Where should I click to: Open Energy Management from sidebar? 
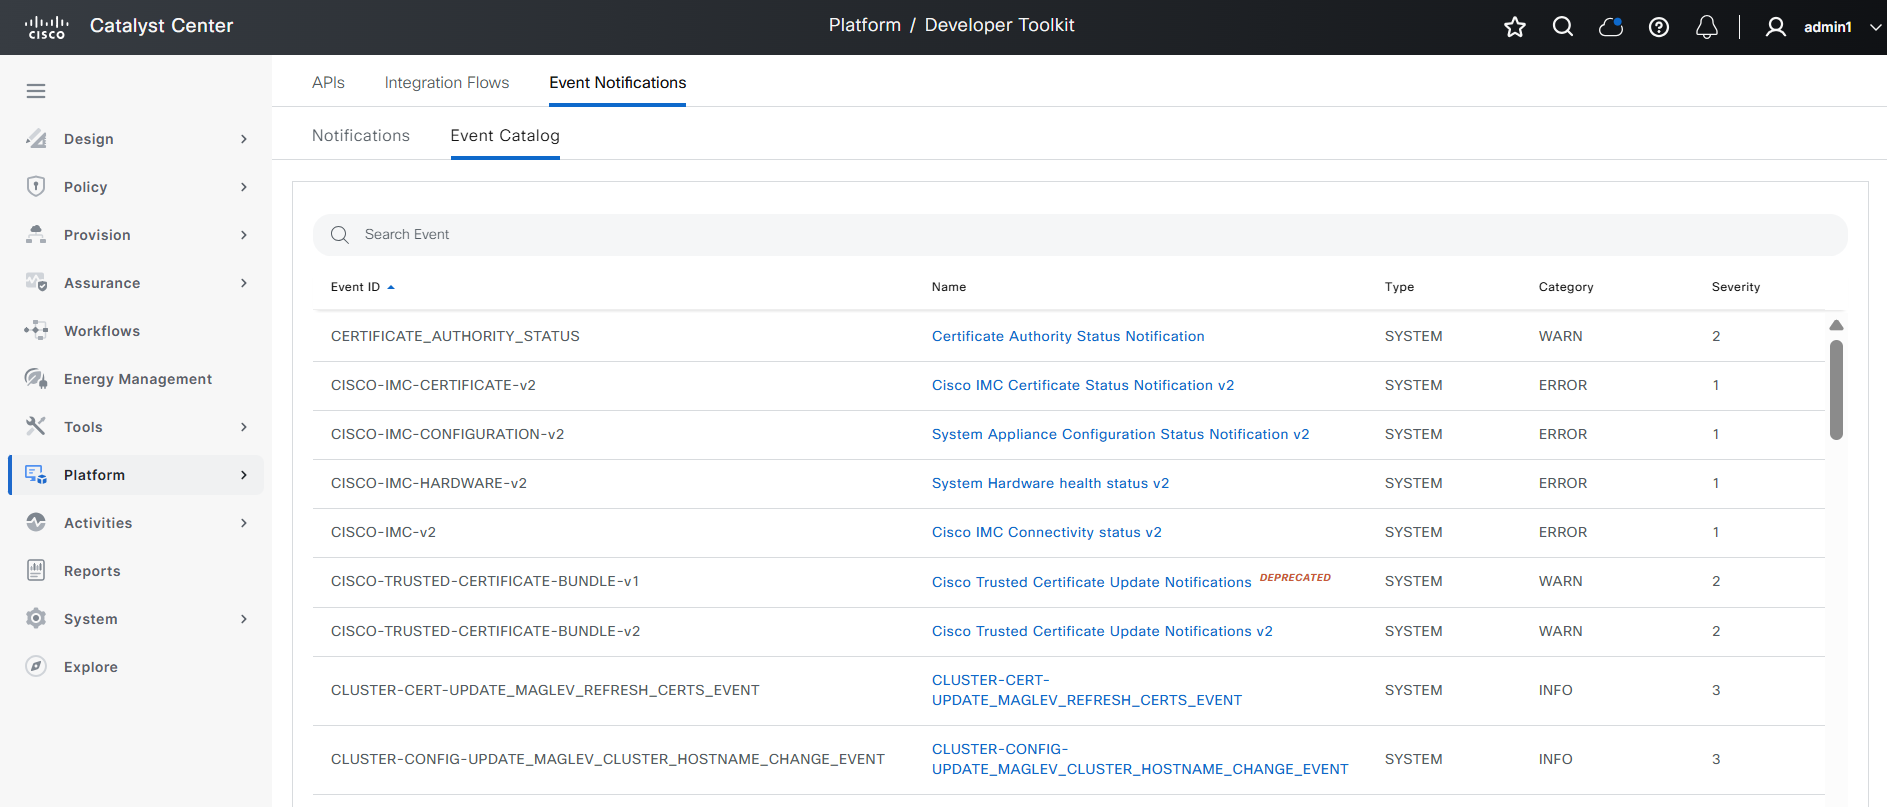(137, 379)
